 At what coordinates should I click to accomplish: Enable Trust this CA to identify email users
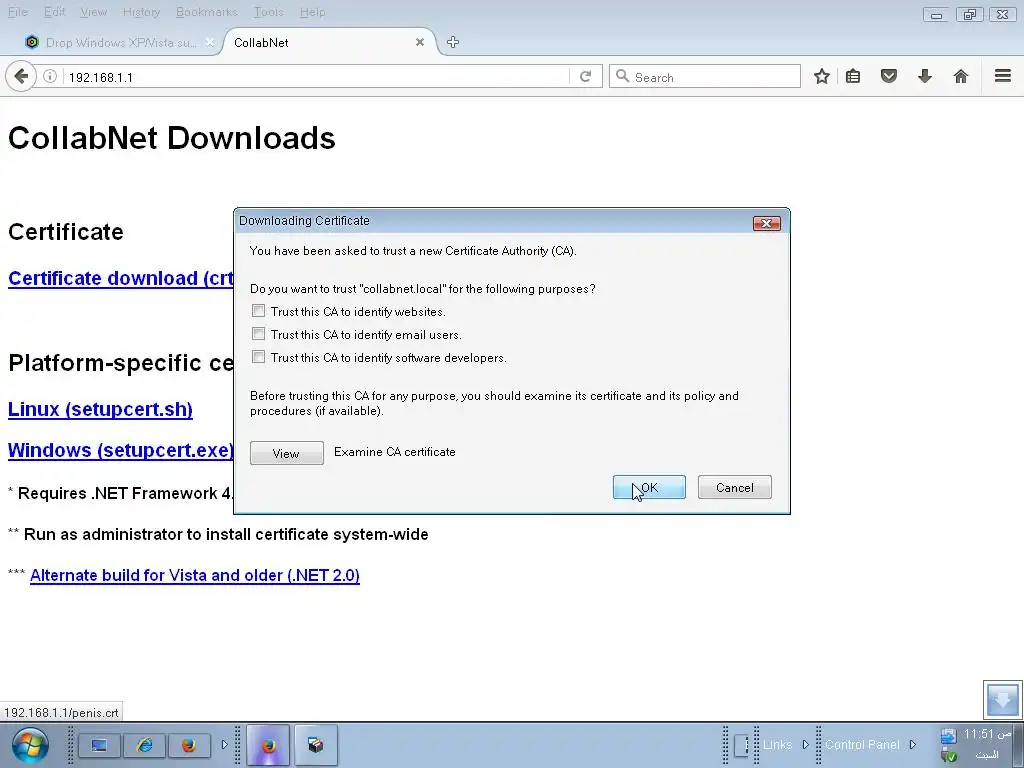coord(259,334)
